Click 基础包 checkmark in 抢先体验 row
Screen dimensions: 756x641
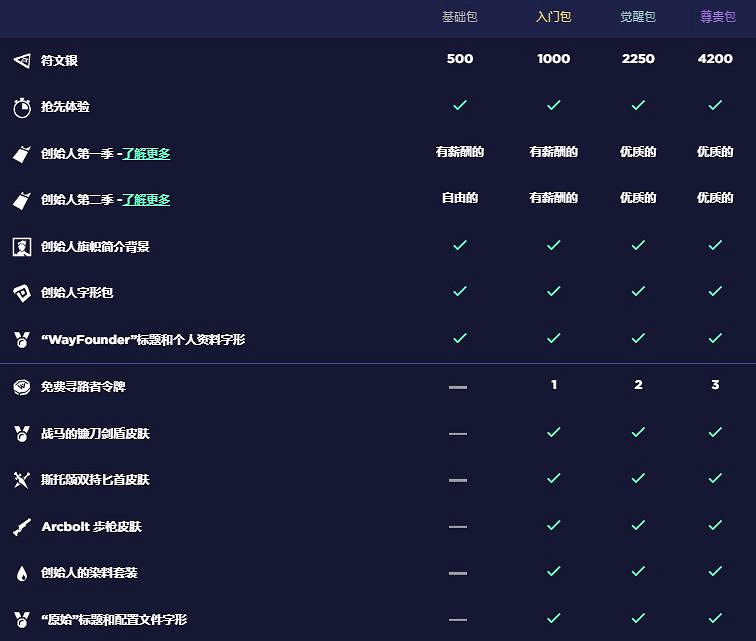(460, 105)
